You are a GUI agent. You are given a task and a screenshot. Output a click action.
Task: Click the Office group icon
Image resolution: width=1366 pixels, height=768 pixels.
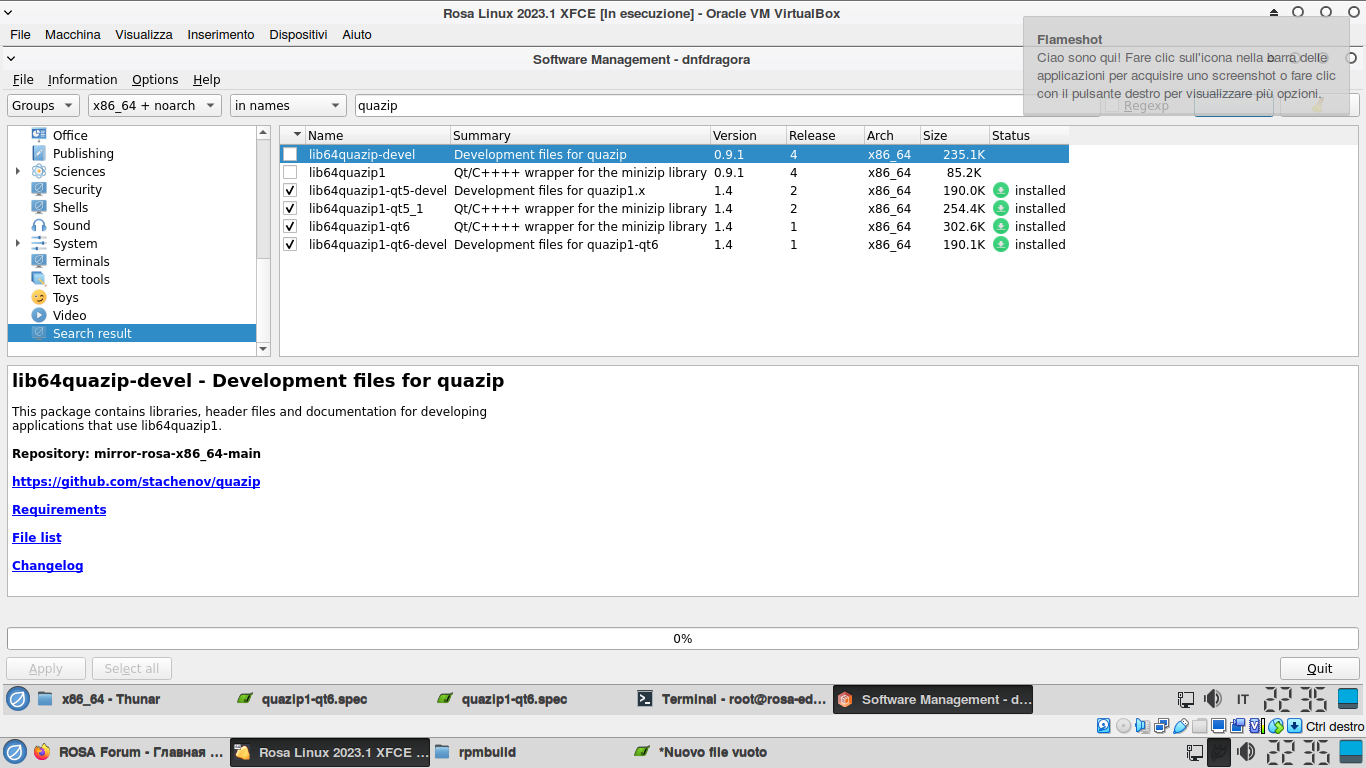pos(39,135)
